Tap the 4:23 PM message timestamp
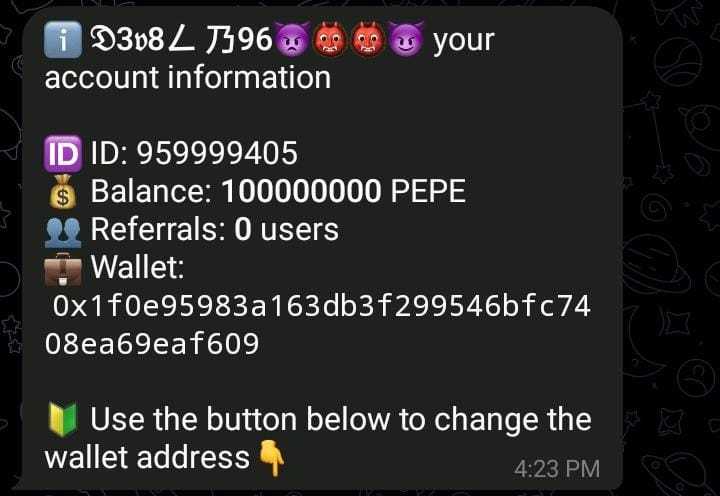Image resolution: width=720 pixels, height=496 pixels. coord(557,469)
